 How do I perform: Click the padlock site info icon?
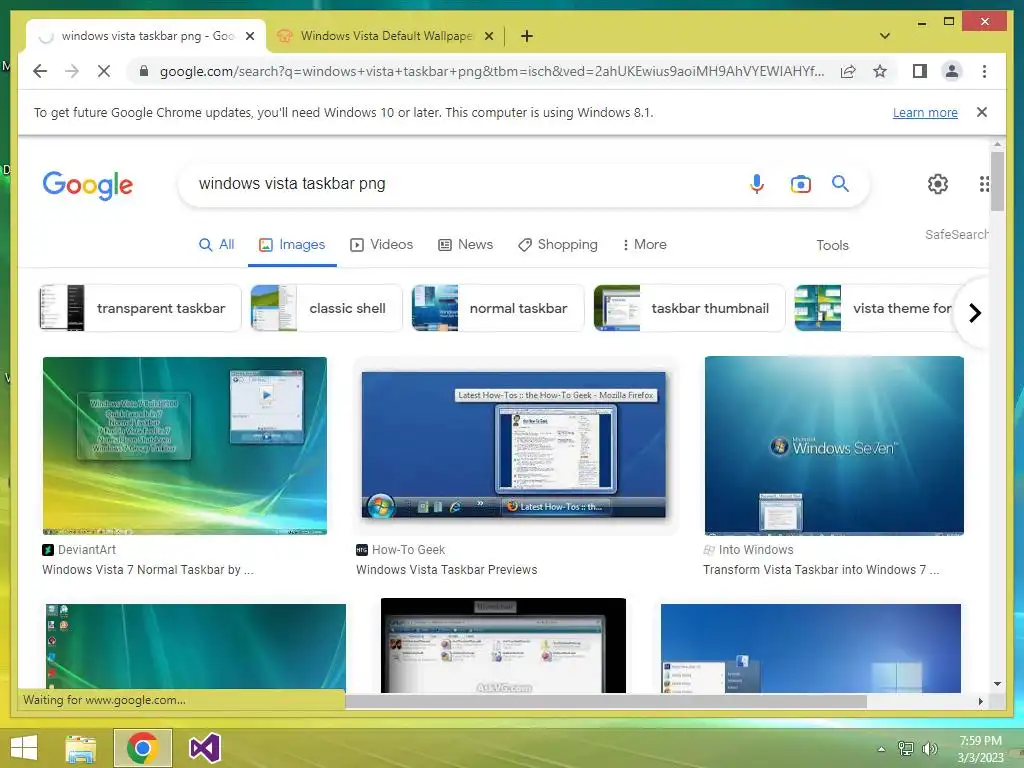pos(144,71)
